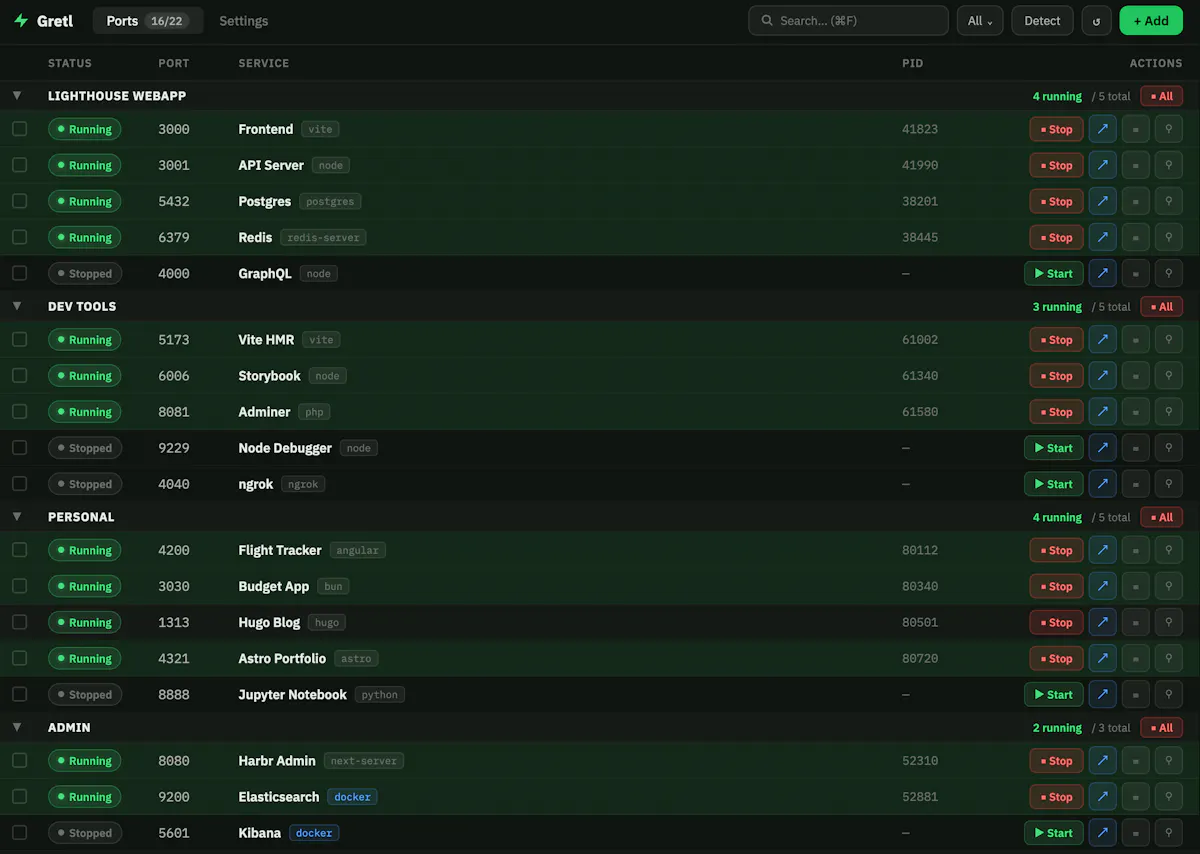
Task: Open the Frontend port in browser via arrow icon
Action: tap(1102, 129)
